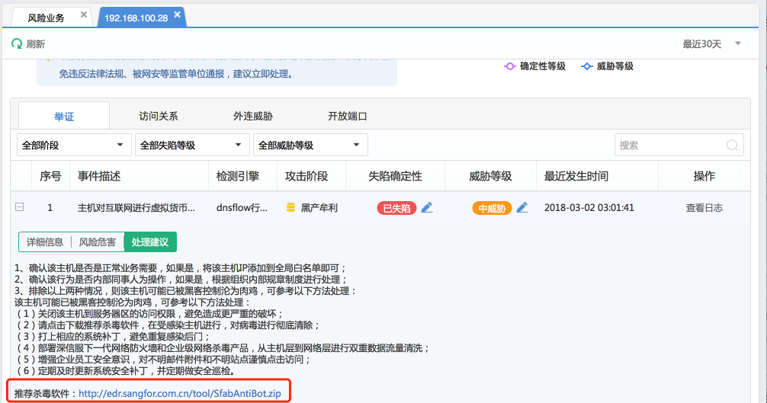Open the 最近30天 time range dropdown
Image resolution: width=767 pixels, height=403 pixels.
tap(712, 44)
